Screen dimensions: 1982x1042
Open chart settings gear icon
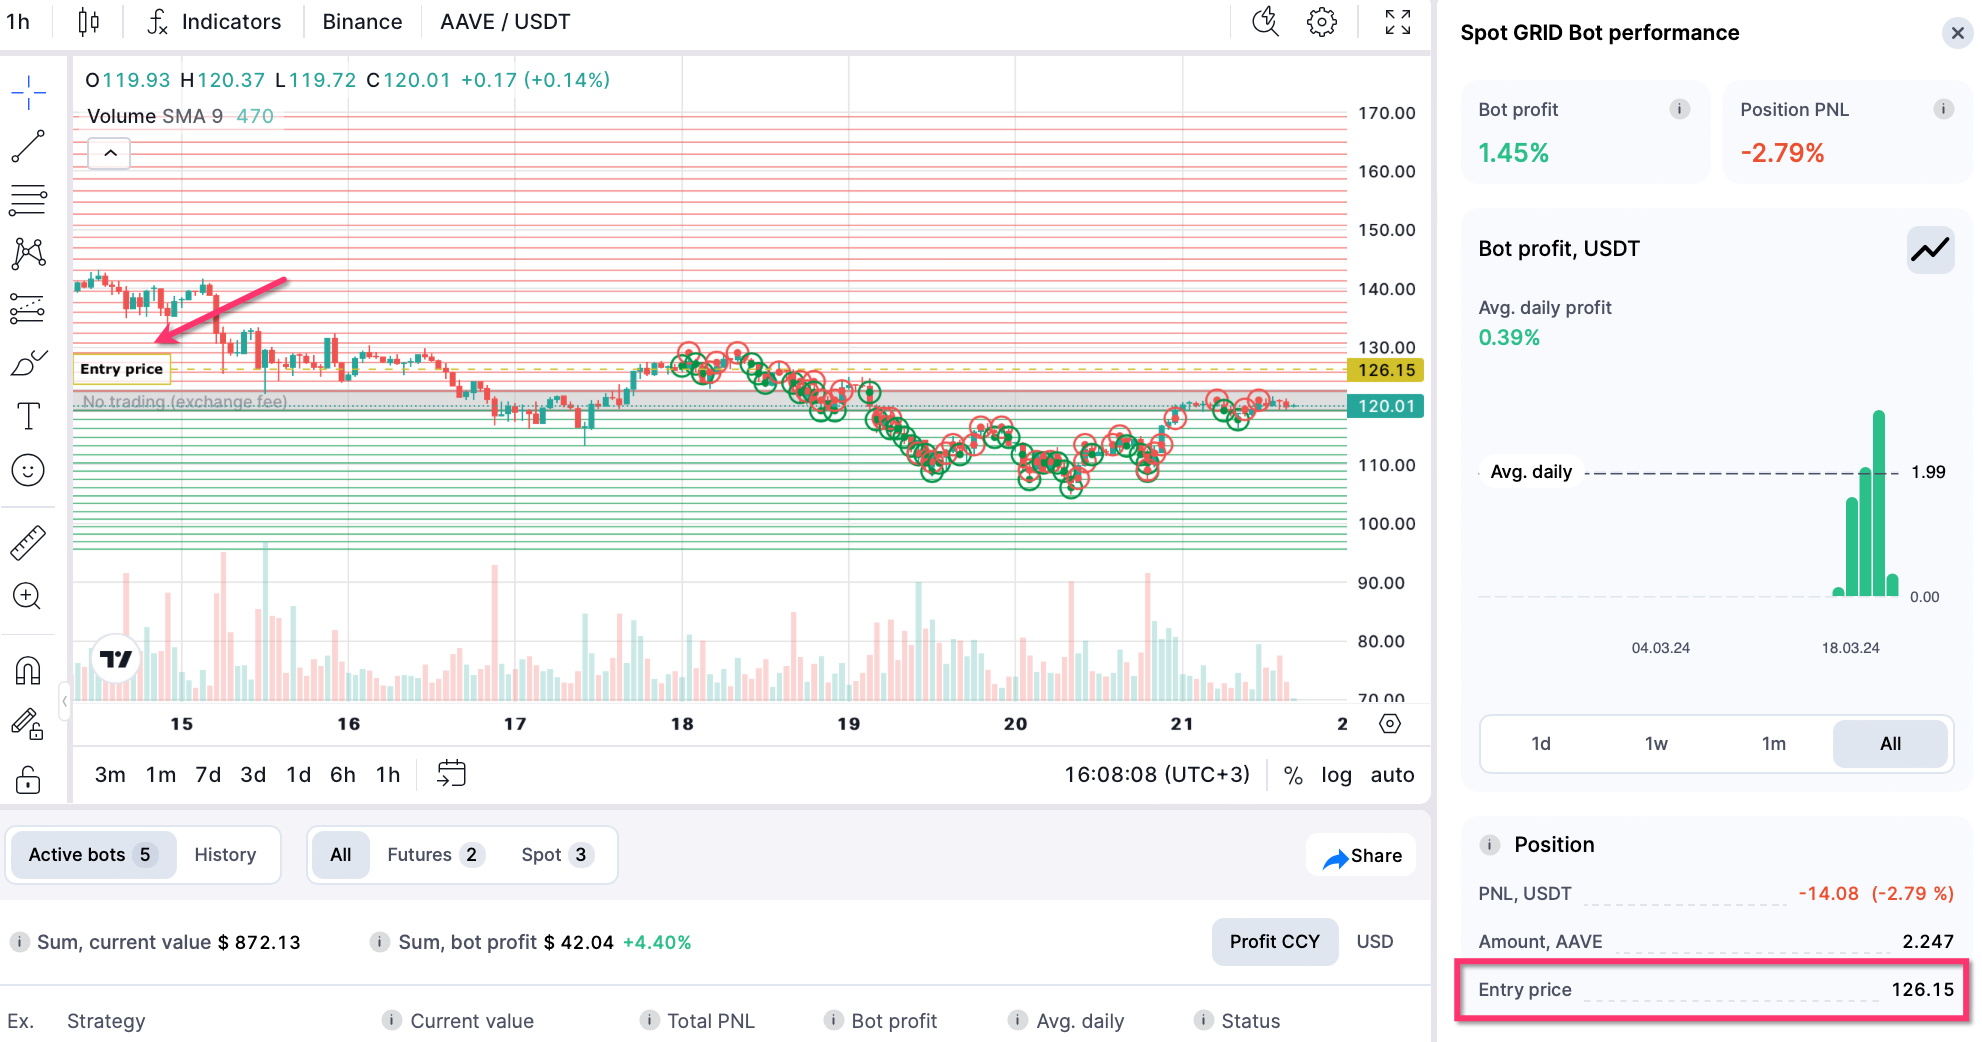click(1321, 22)
